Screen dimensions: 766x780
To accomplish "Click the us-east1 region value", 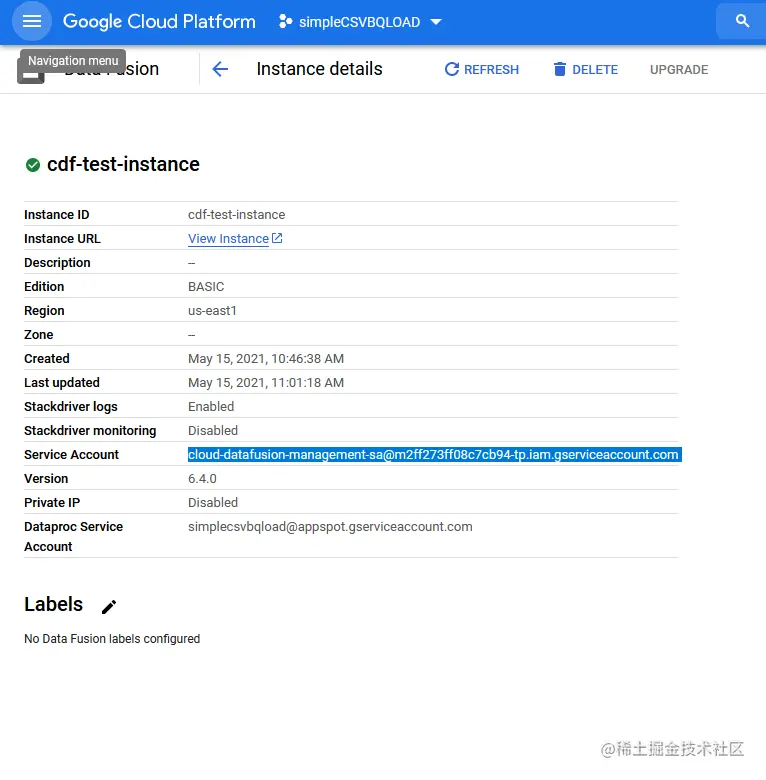I will tap(212, 311).
